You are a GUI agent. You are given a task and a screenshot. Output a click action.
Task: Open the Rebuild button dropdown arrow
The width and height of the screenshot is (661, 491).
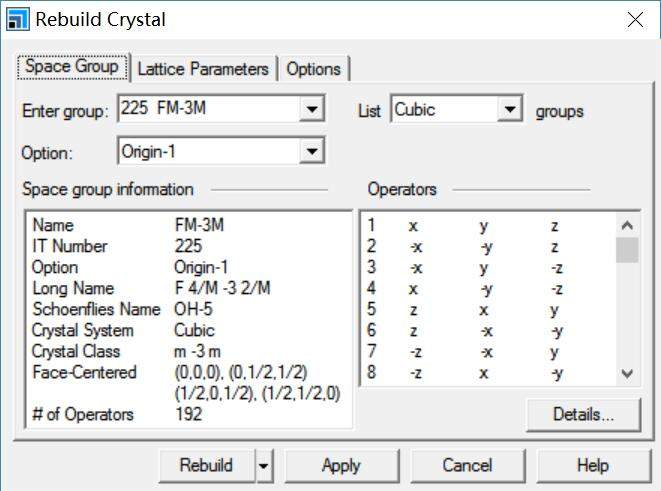263,465
